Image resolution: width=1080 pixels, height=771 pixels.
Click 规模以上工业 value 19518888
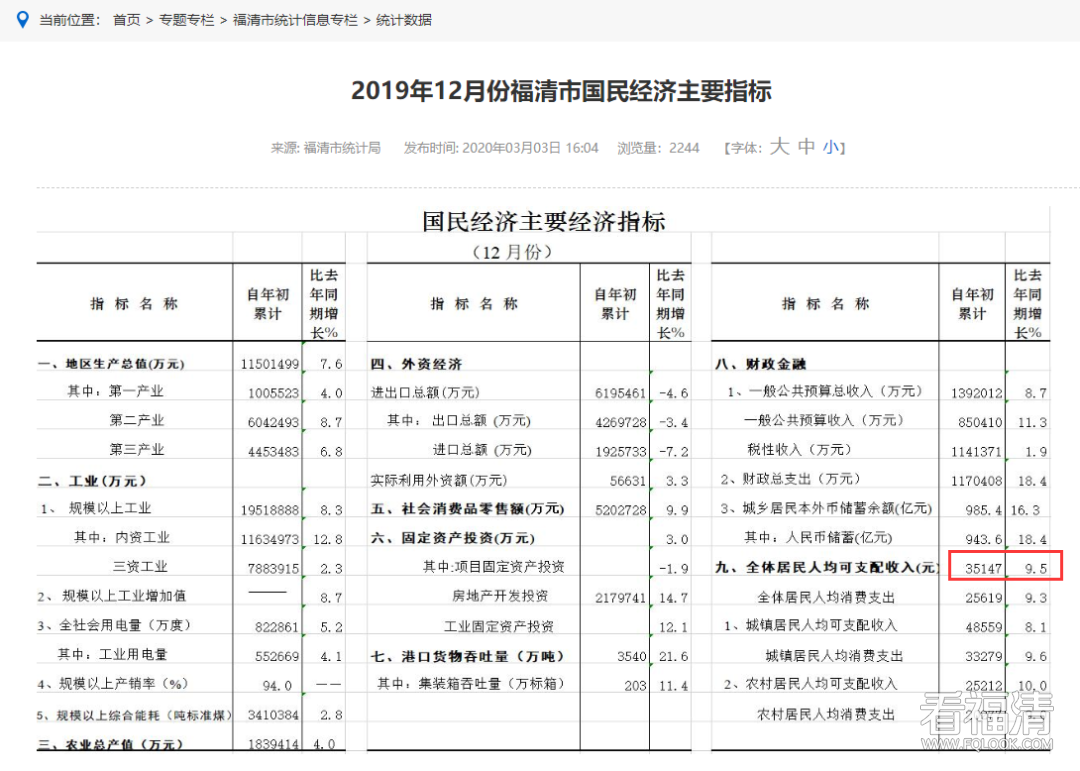click(269, 510)
